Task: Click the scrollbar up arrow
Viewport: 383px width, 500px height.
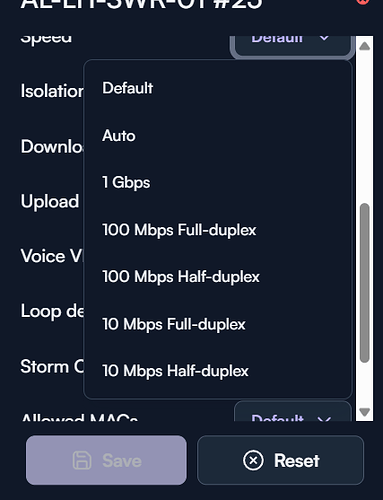Action: pos(365,46)
